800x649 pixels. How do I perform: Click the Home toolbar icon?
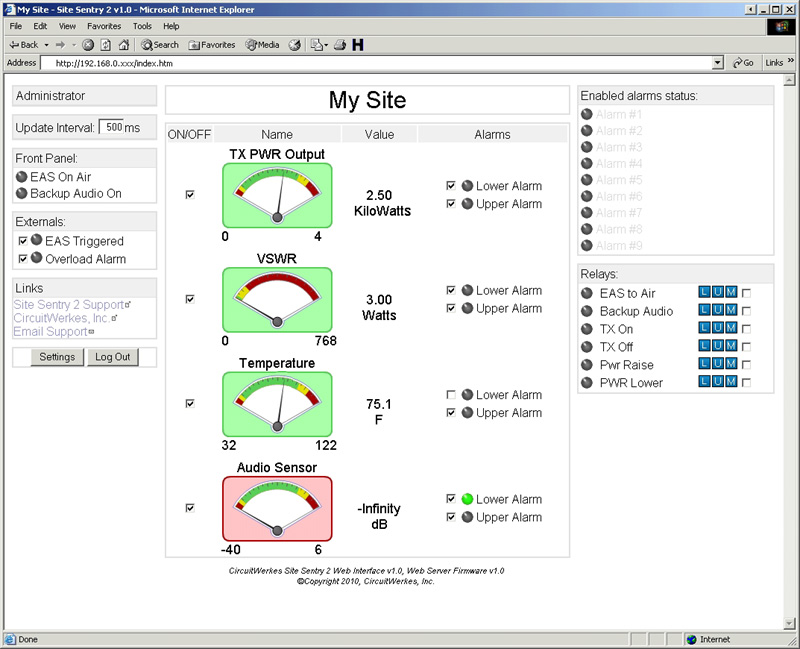[x=122, y=44]
